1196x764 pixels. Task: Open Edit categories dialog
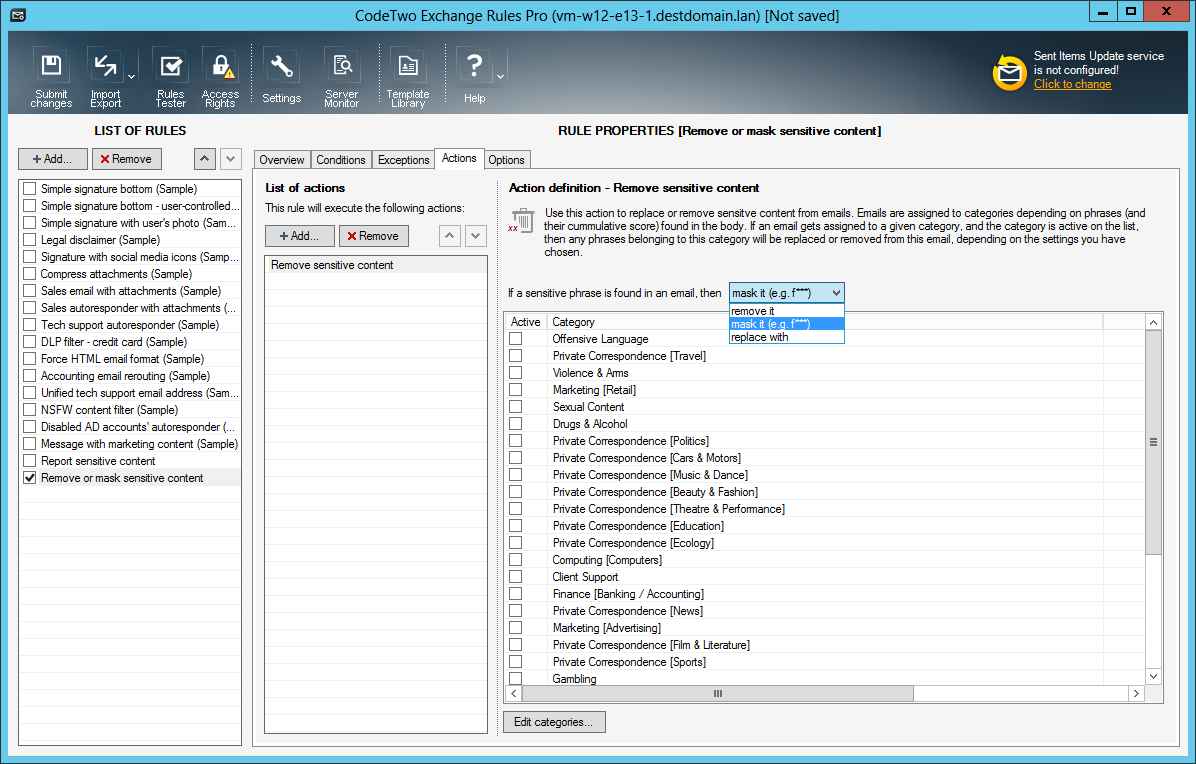554,721
